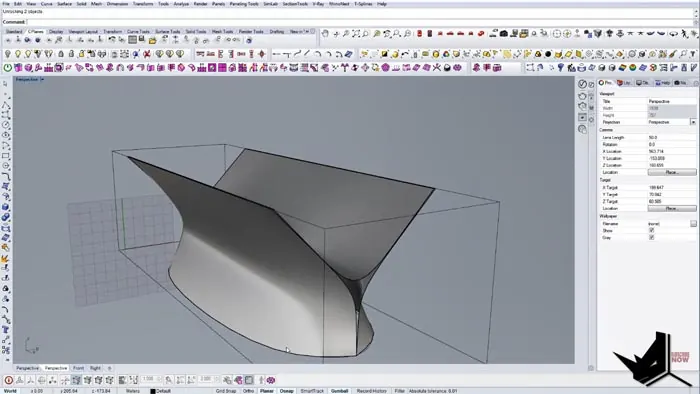Click the Target Location Place button
This screenshot has height=394, width=700.
[672, 208]
